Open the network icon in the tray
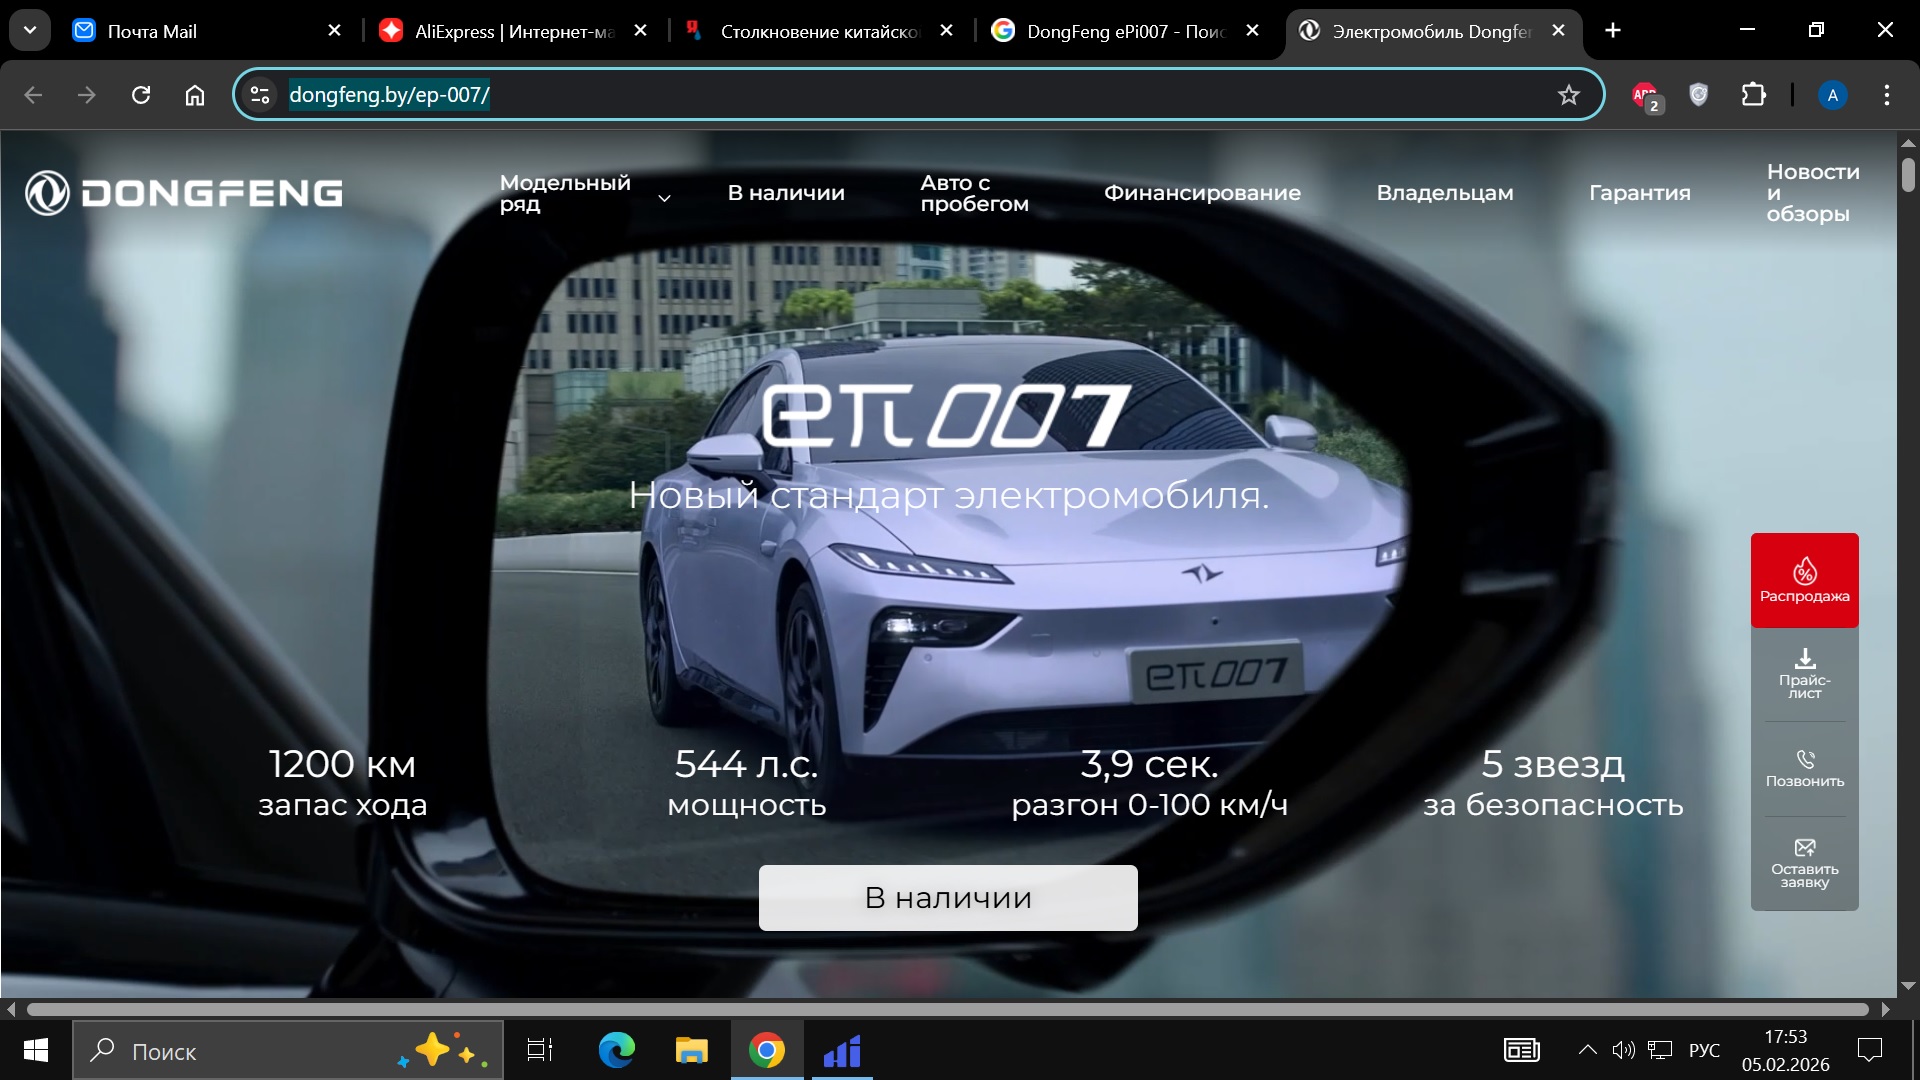This screenshot has height=1080, width=1920. tap(1660, 1050)
